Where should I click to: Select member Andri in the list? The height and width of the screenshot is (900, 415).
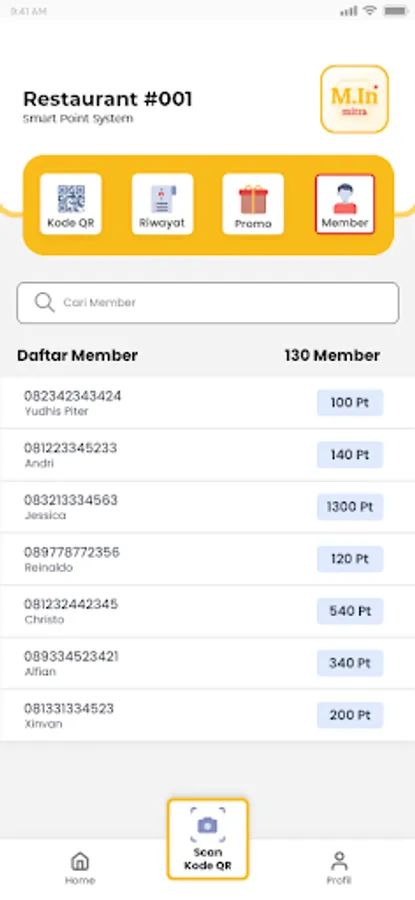pos(207,455)
